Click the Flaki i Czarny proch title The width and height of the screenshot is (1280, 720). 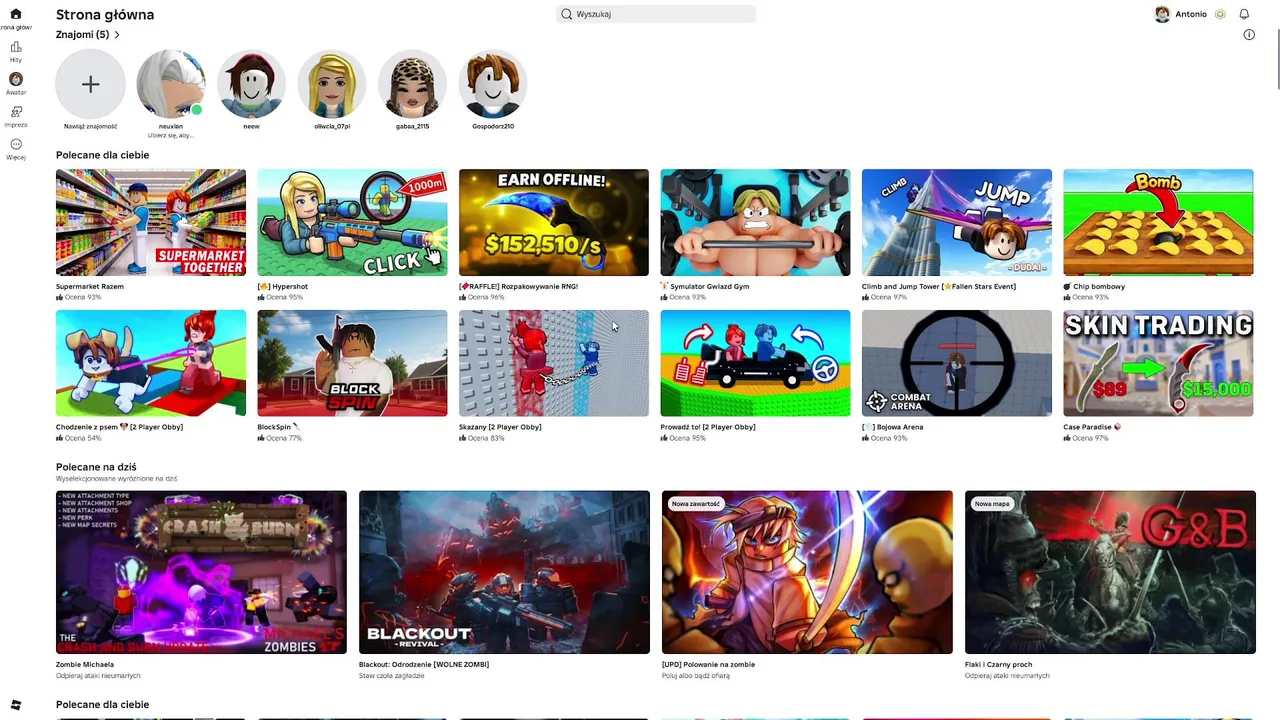999,664
